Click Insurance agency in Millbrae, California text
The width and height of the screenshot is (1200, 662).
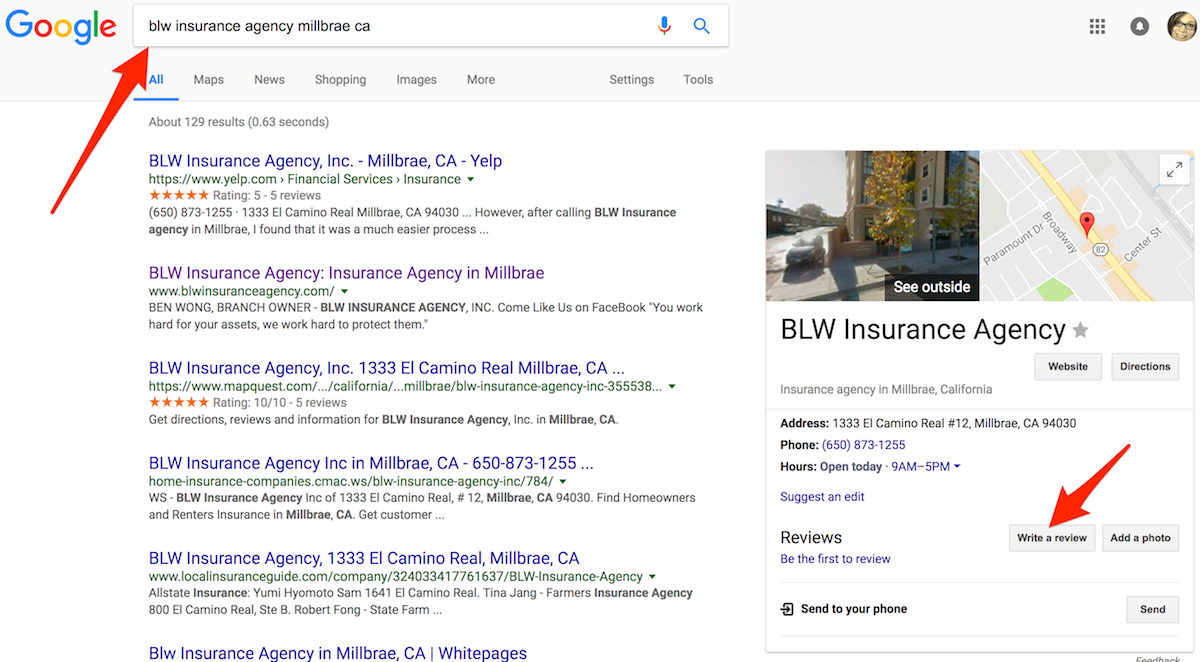click(886, 390)
